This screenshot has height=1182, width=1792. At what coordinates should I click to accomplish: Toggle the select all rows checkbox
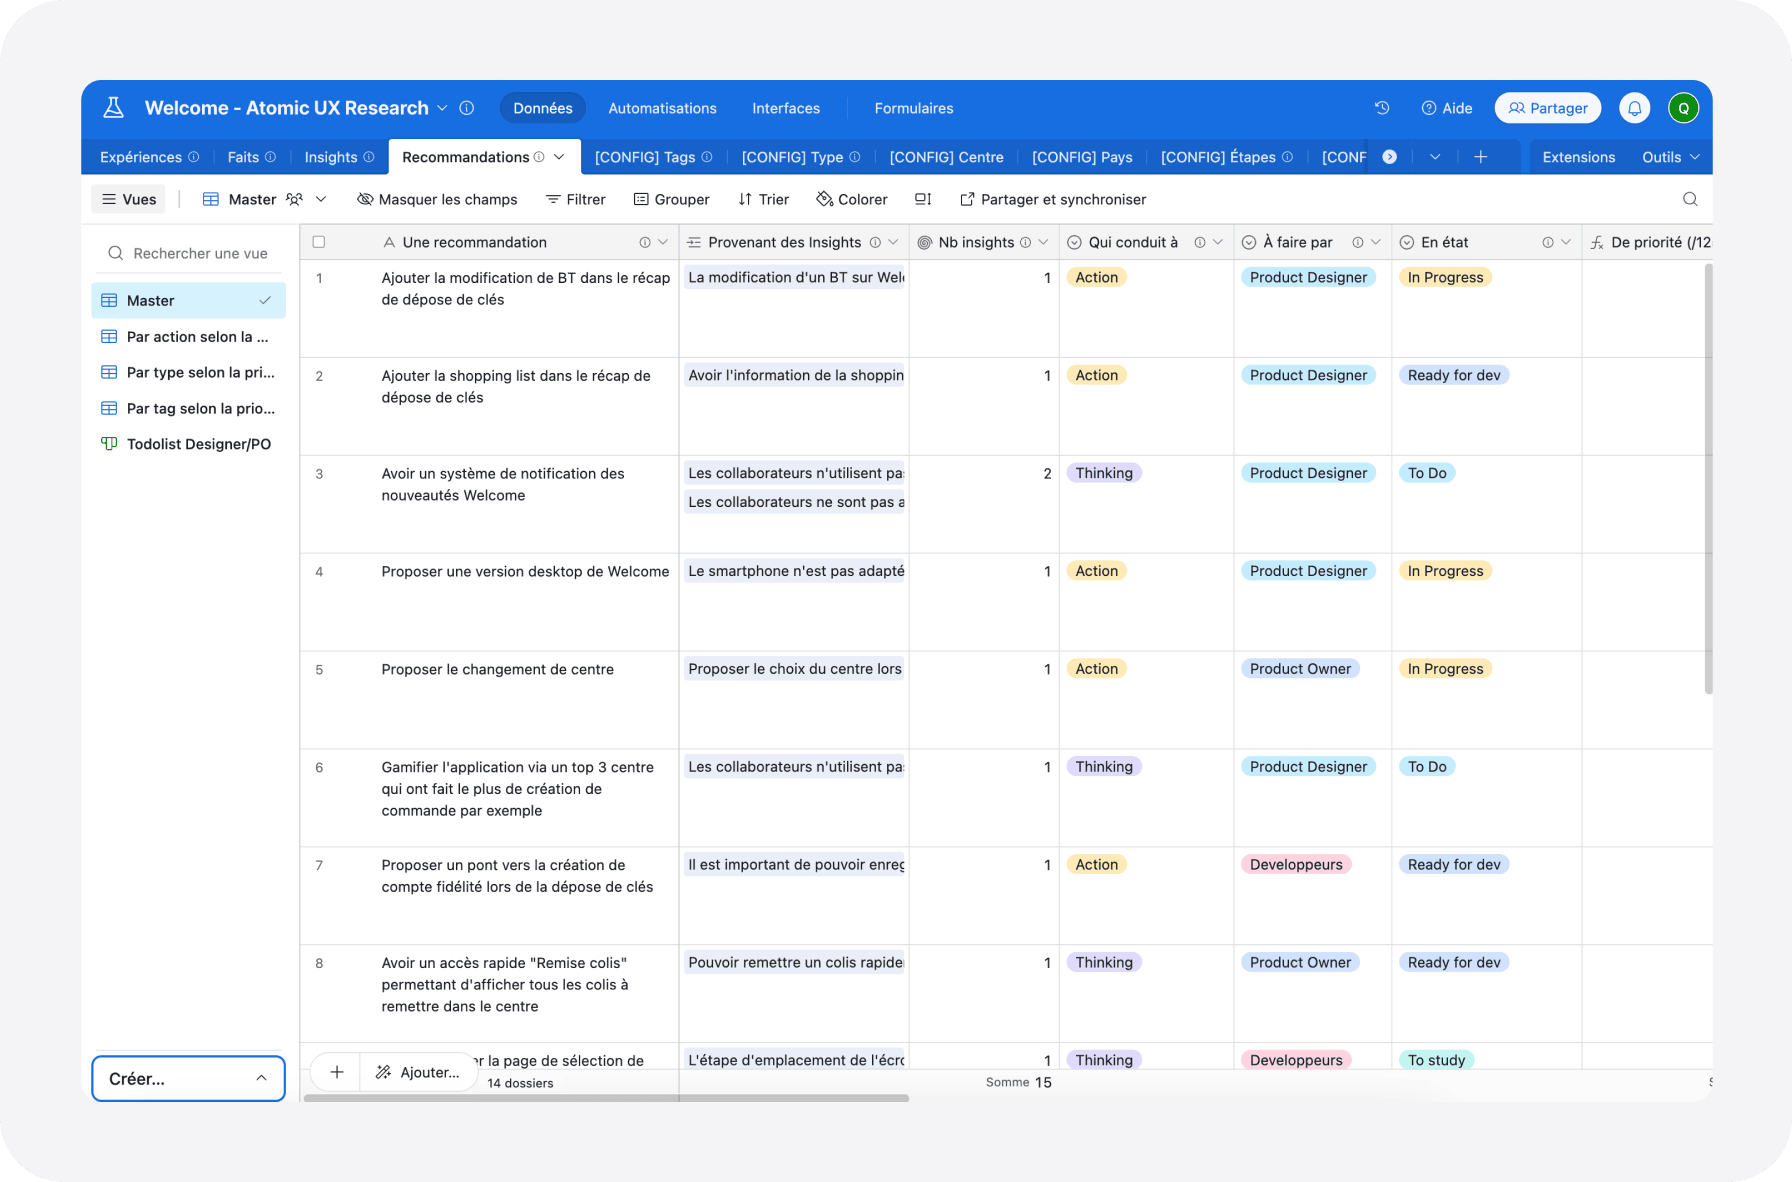tap(319, 242)
